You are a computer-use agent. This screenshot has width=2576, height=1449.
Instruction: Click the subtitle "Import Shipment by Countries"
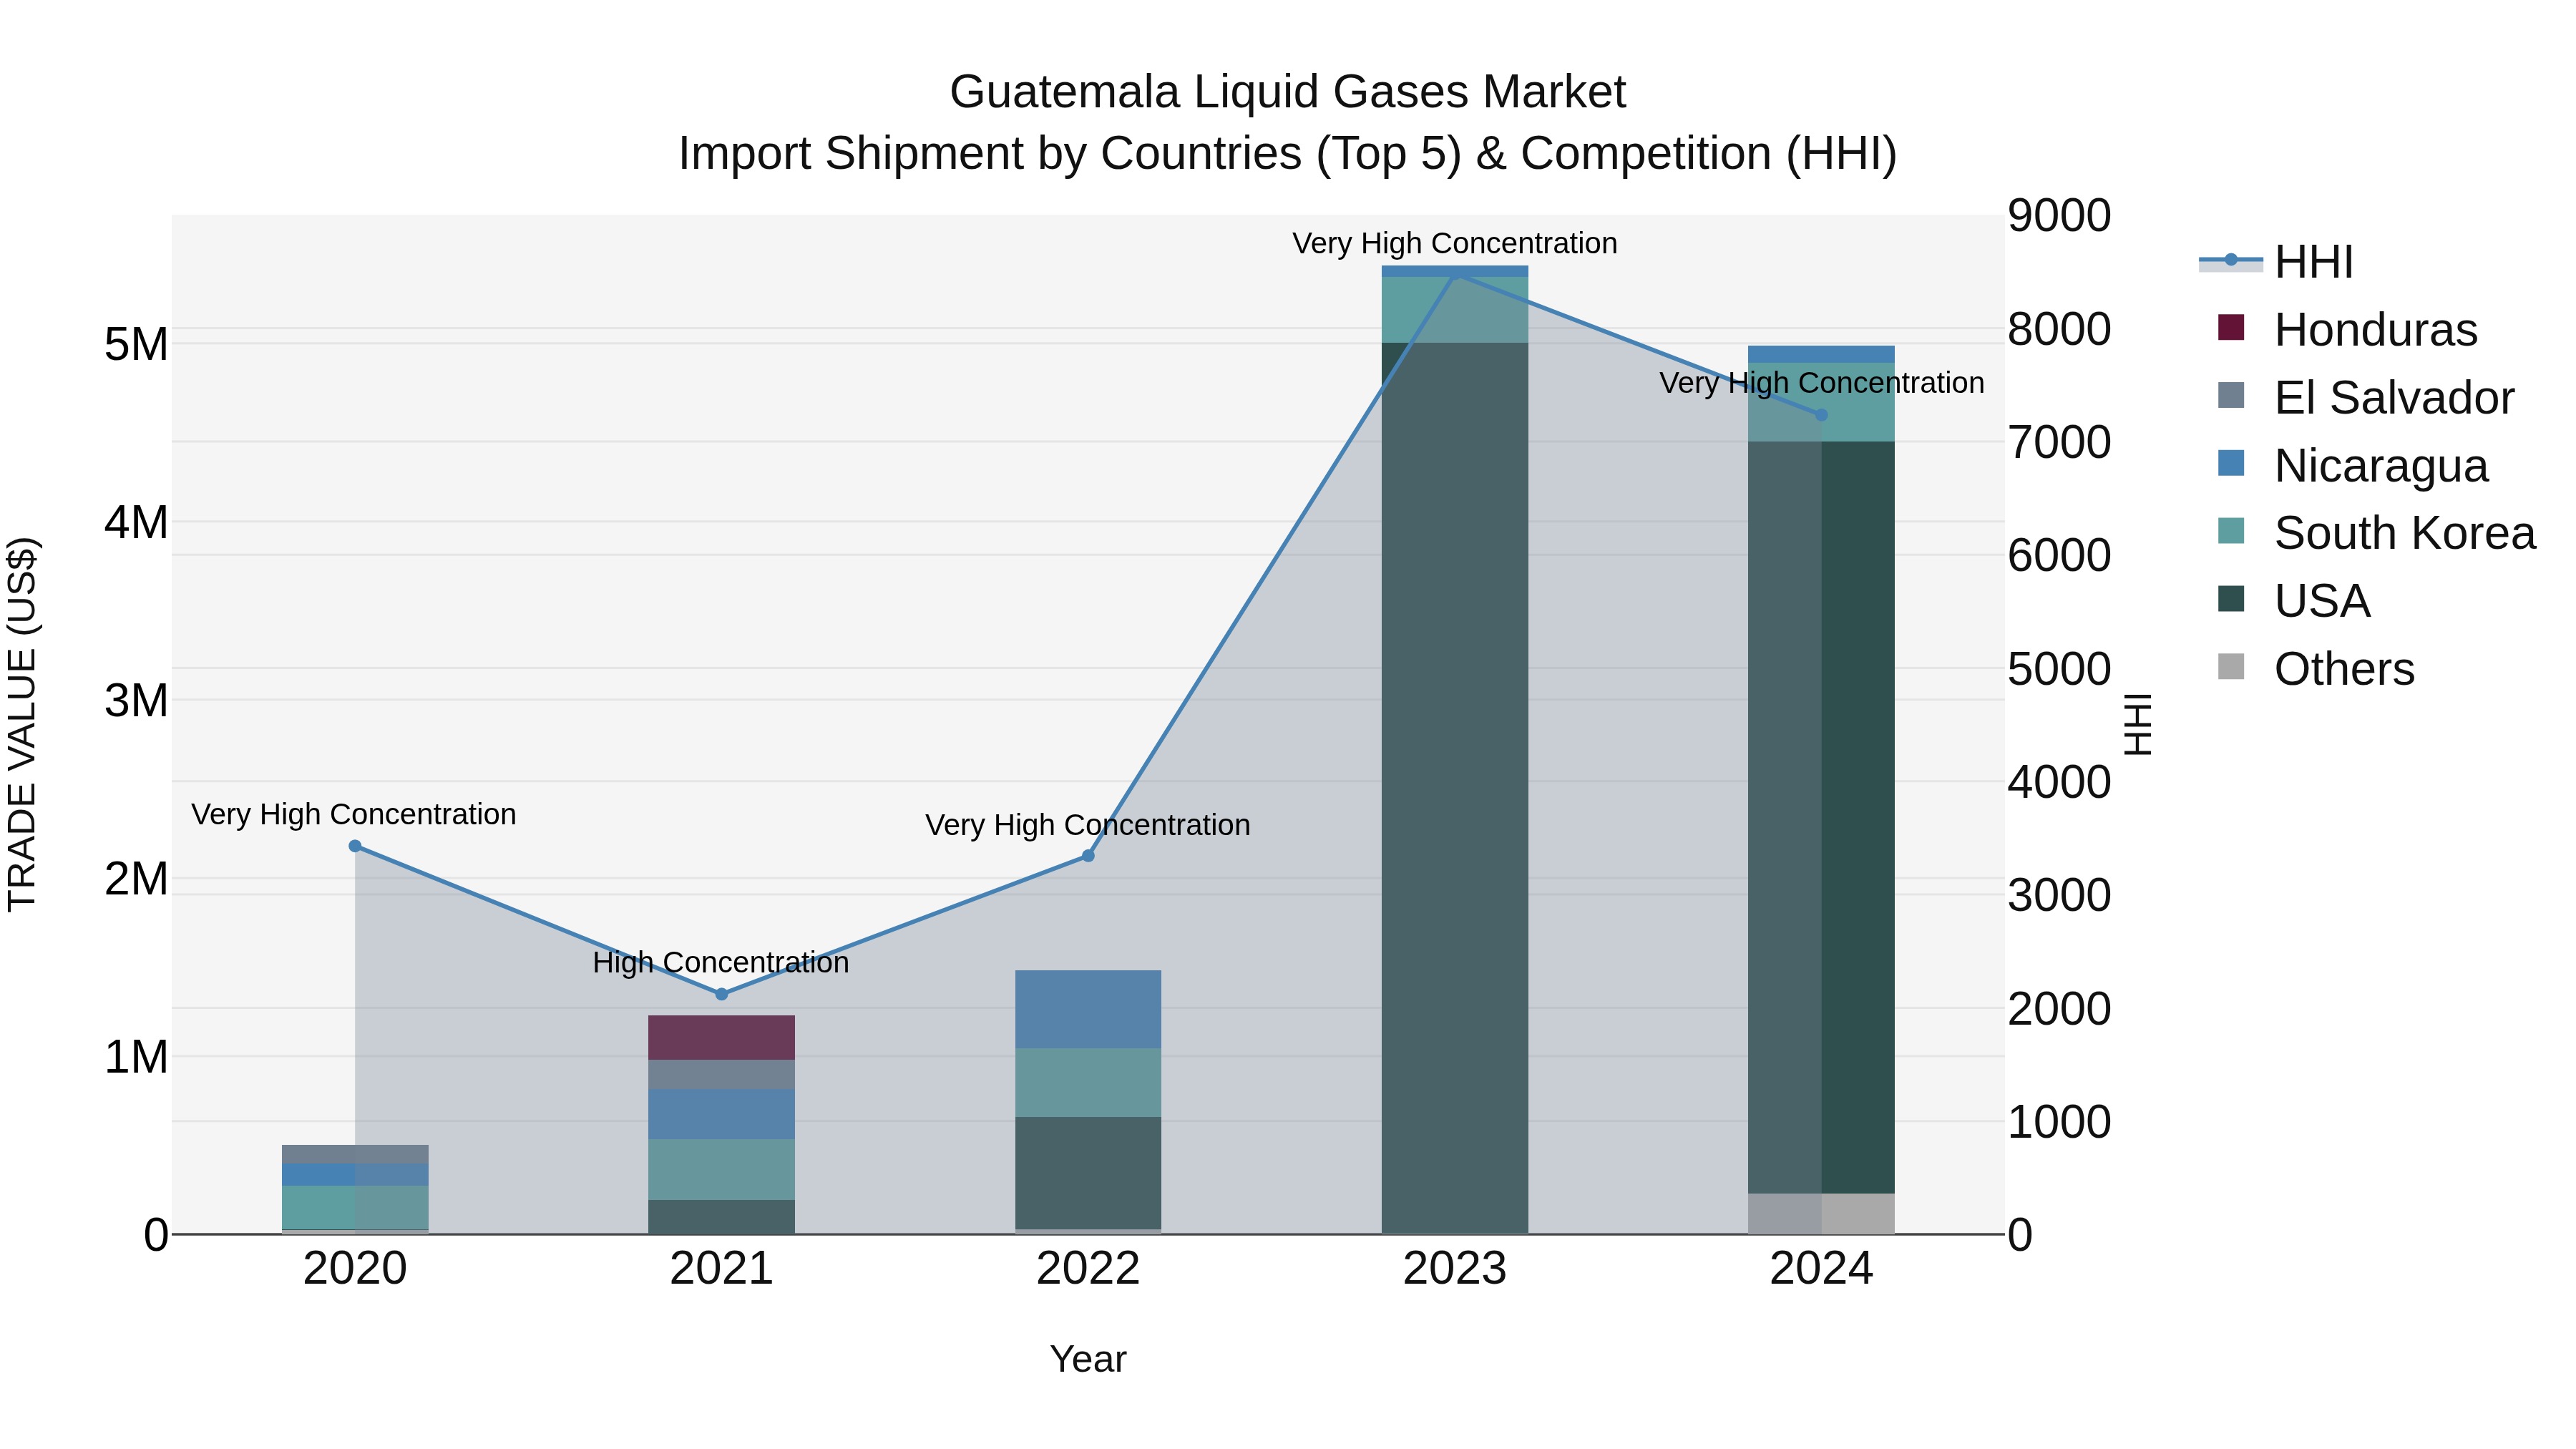[x=989, y=154]
